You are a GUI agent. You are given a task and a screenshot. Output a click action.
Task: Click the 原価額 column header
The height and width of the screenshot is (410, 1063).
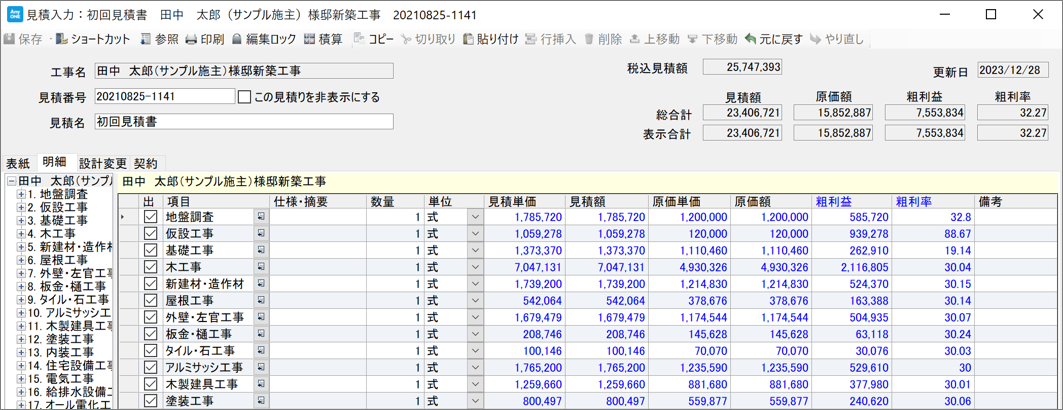(x=771, y=201)
